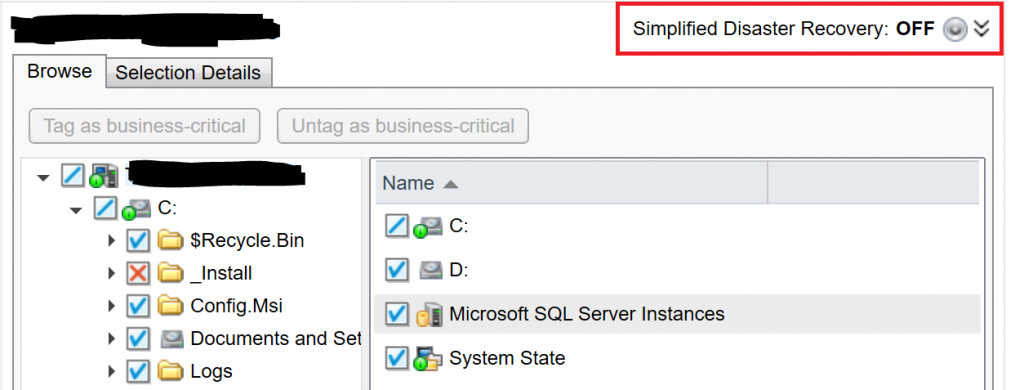The width and height of the screenshot is (1024, 390).
Task: Select the Config.Msi tree label
Action: tap(236, 306)
